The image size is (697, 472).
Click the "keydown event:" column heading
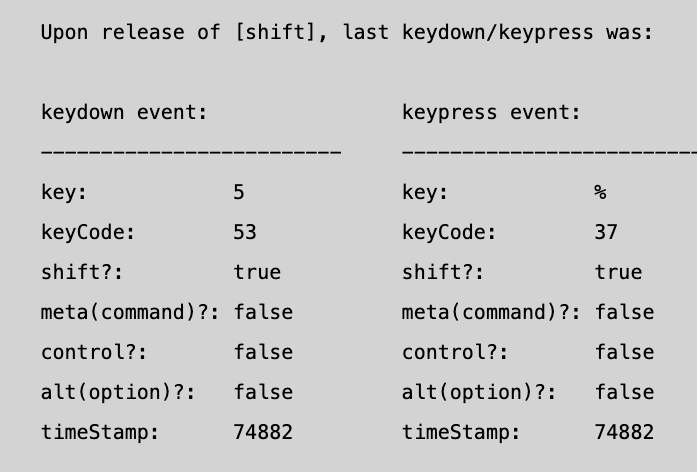pyautogui.click(x=124, y=112)
